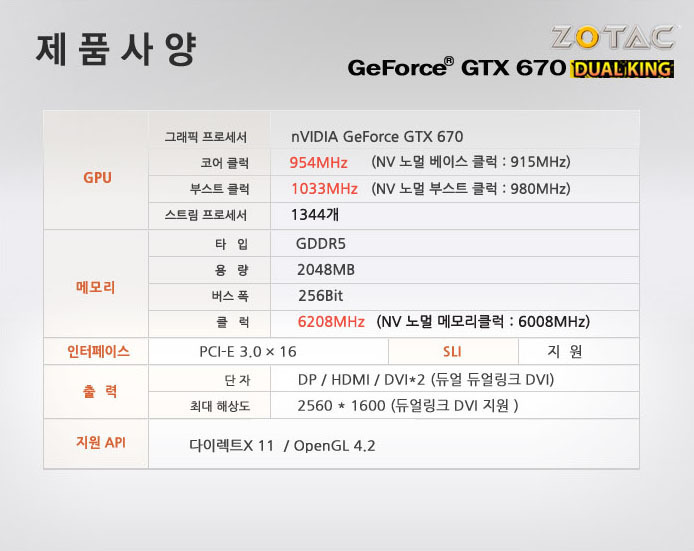
Task: Click the GeForce GTX 670 title
Action: click(456, 68)
